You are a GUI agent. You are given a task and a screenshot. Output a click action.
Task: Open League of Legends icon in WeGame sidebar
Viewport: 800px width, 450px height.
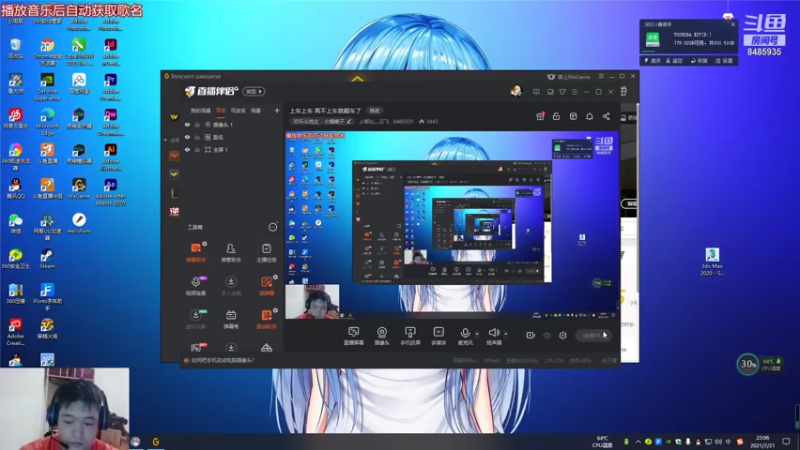[174, 193]
